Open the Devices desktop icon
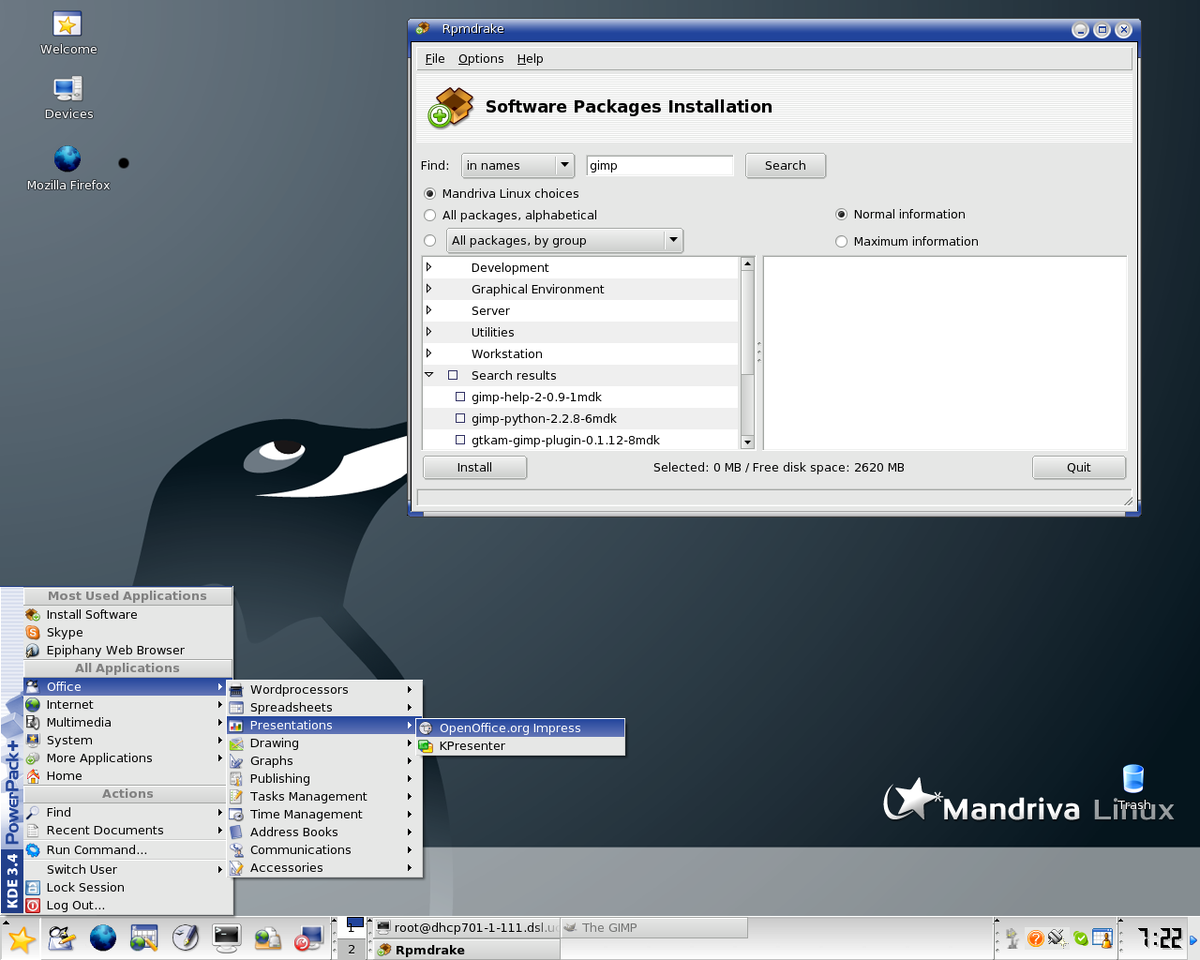 [x=68, y=98]
